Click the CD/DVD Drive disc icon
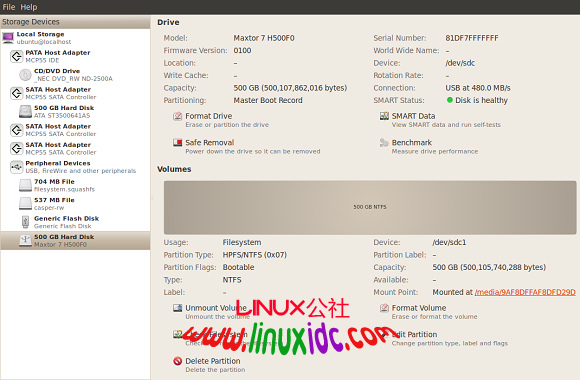Screen dimensions: 580x380 pos(25,75)
